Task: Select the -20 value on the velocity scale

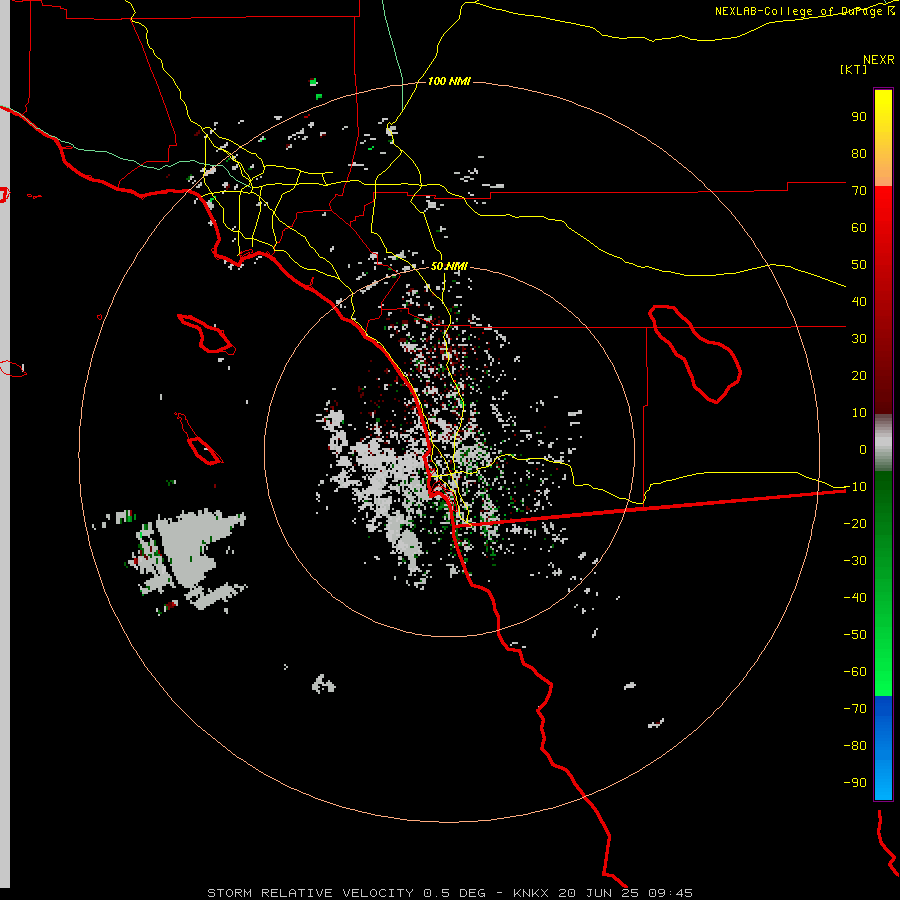Action: tap(855, 523)
